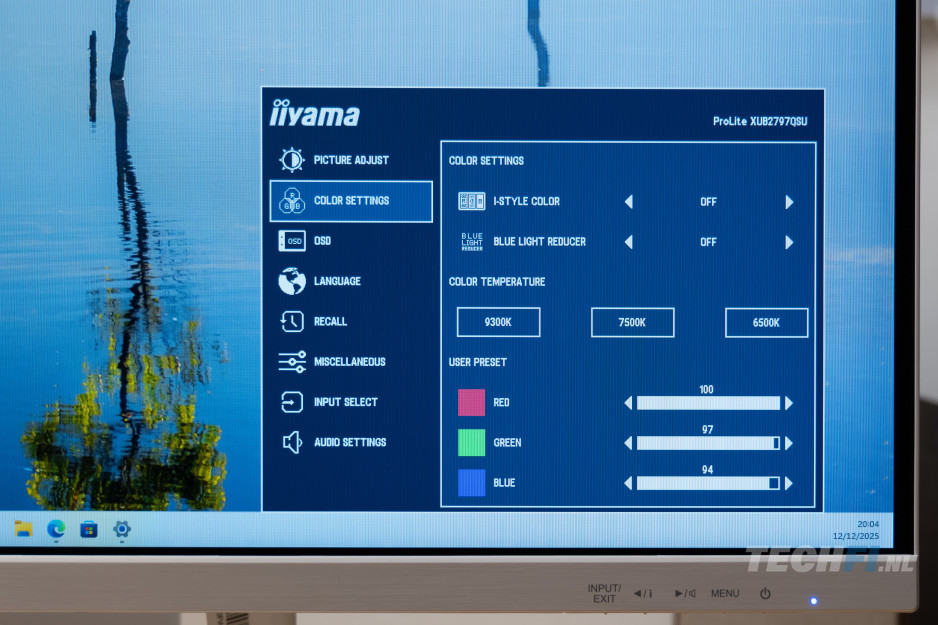The width and height of the screenshot is (938, 625).
Task: Select the 9300K color temperature
Action: coord(498,322)
